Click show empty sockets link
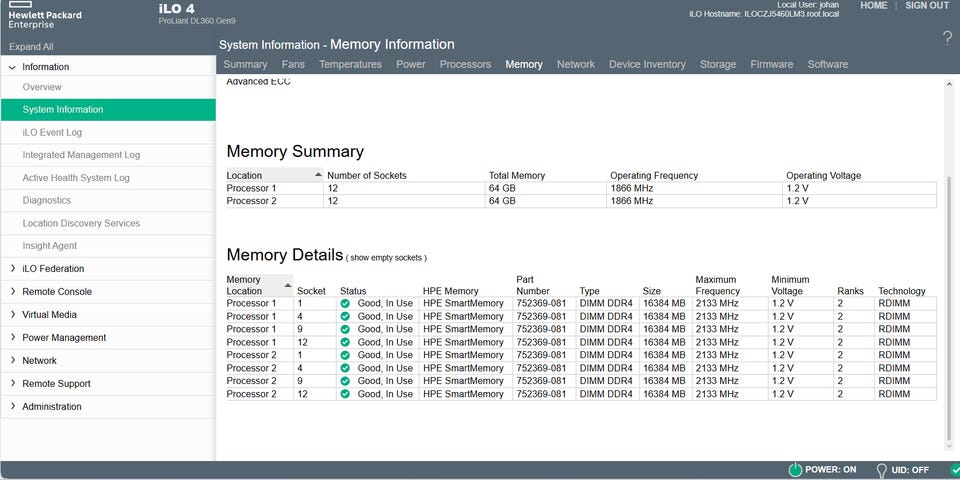Image resolution: width=960 pixels, height=480 pixels. pos(386,258)
